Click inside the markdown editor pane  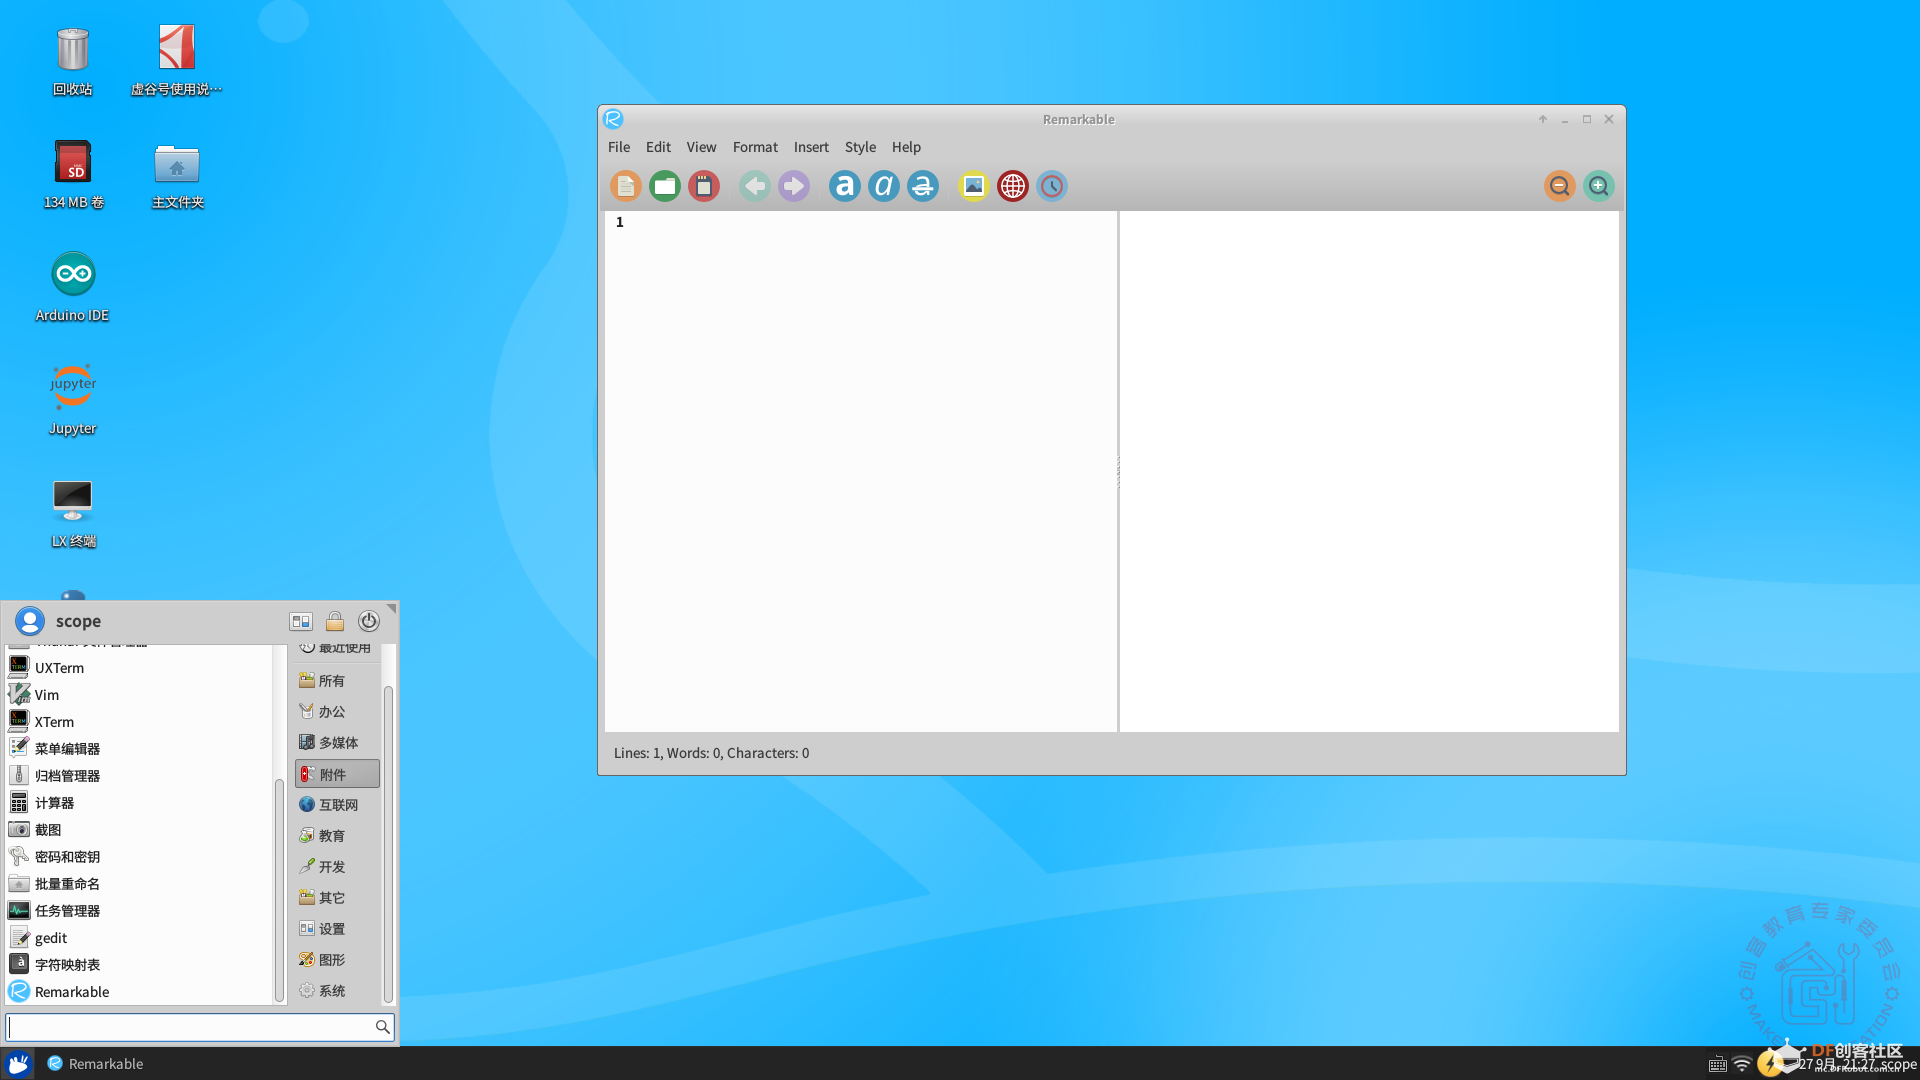click(860, 470)
